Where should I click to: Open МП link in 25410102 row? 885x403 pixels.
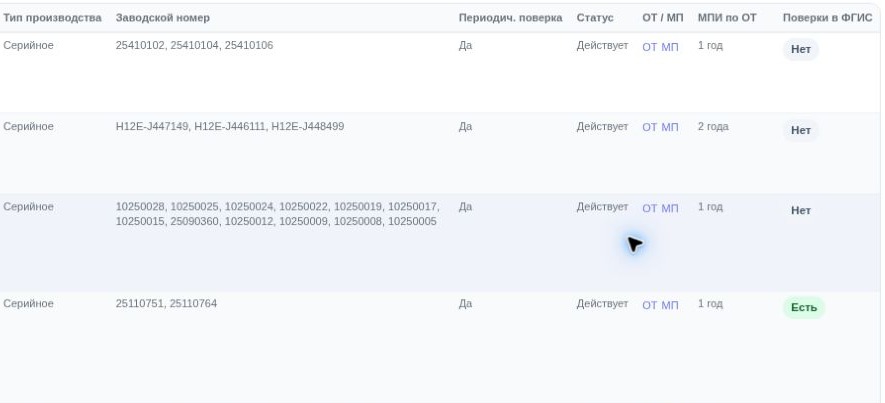click(x=669, y=47)
